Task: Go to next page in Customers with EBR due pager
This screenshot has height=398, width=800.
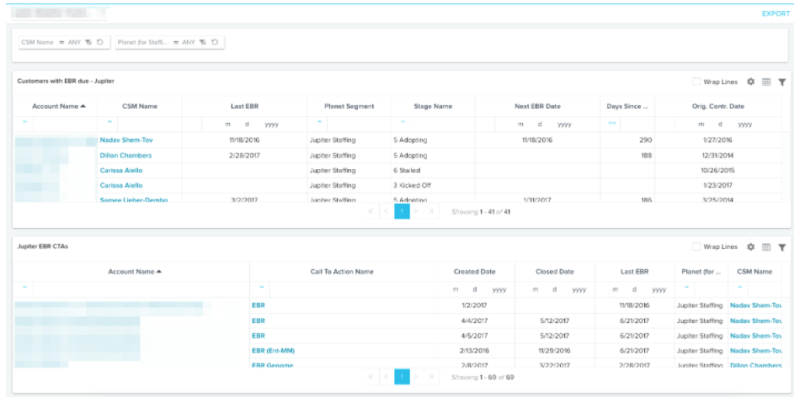Action: (x=417, y=211)
